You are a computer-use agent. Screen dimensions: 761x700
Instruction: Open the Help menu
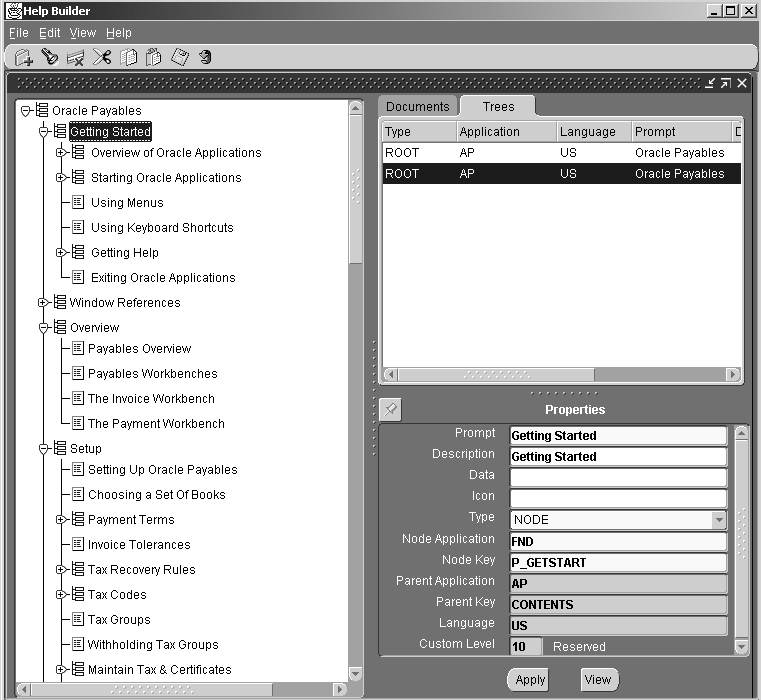[x=119, y=33]
